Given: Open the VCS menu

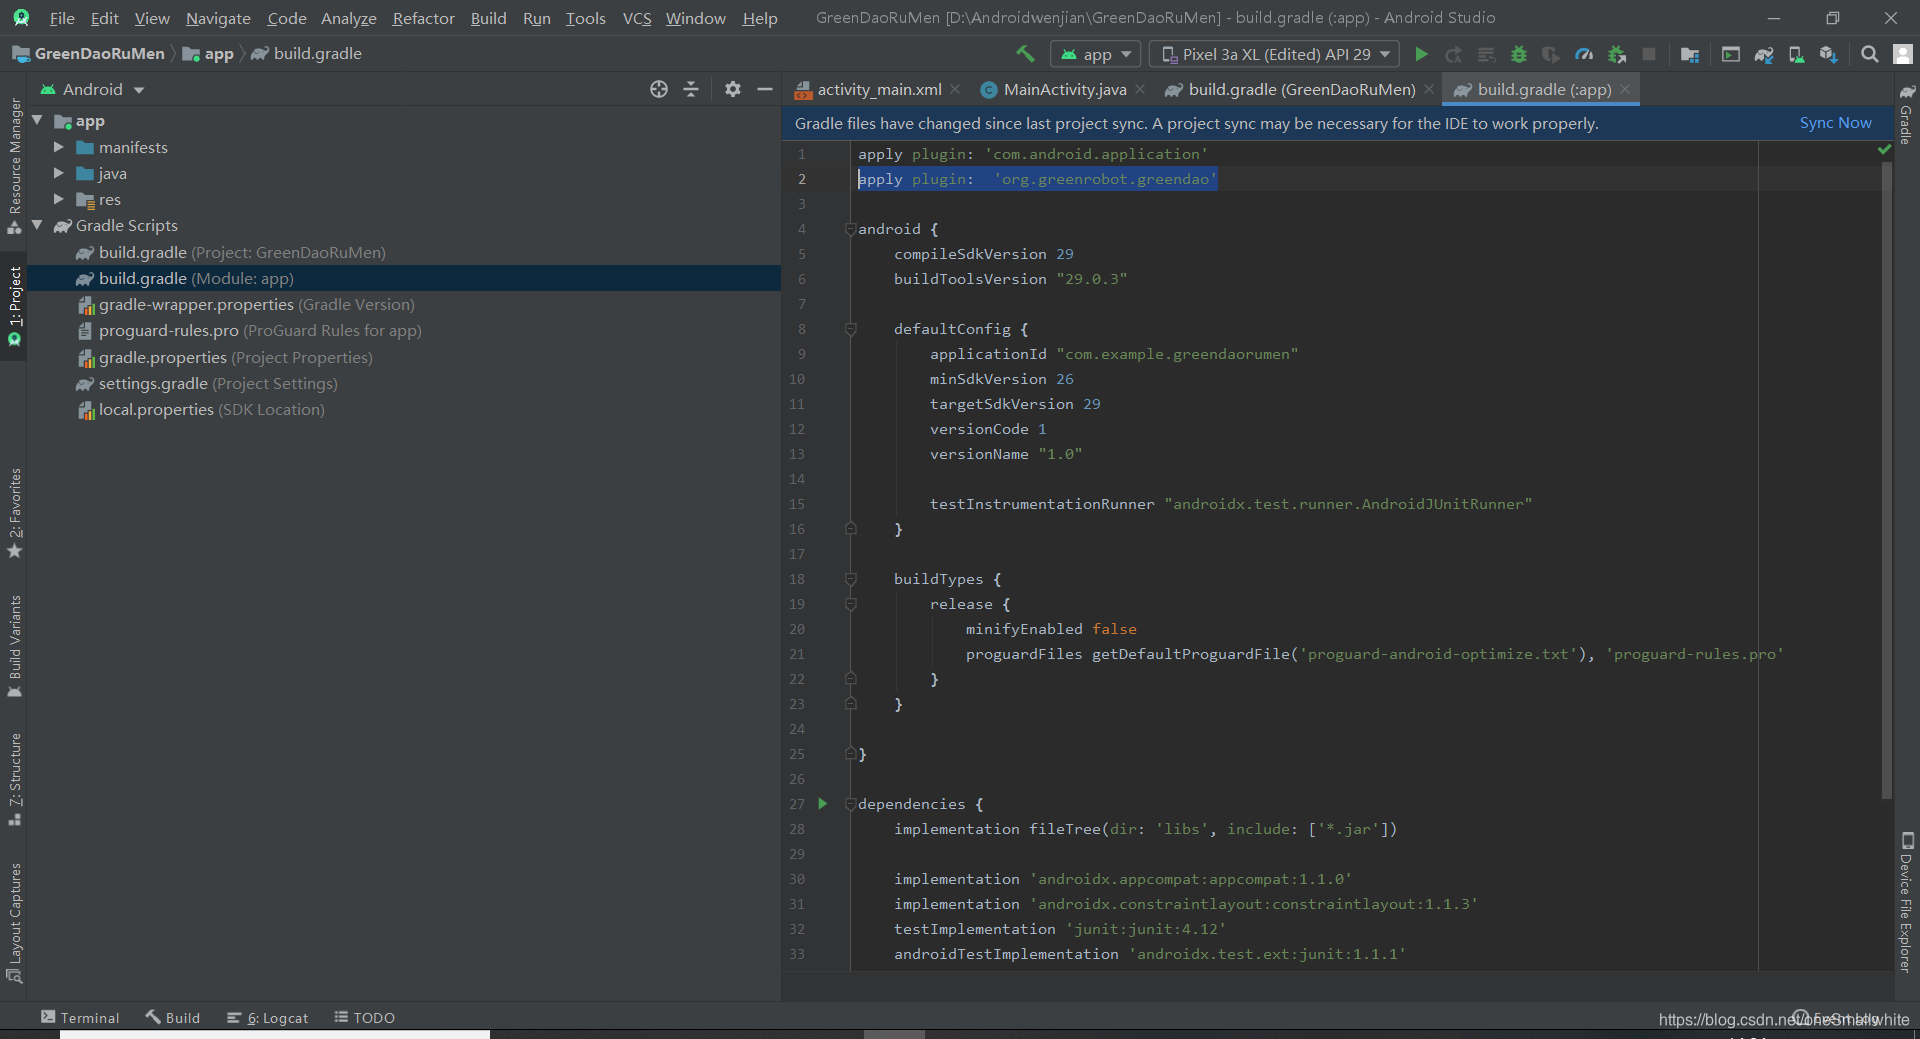Looking at the screenshot, I should (636, 18).
